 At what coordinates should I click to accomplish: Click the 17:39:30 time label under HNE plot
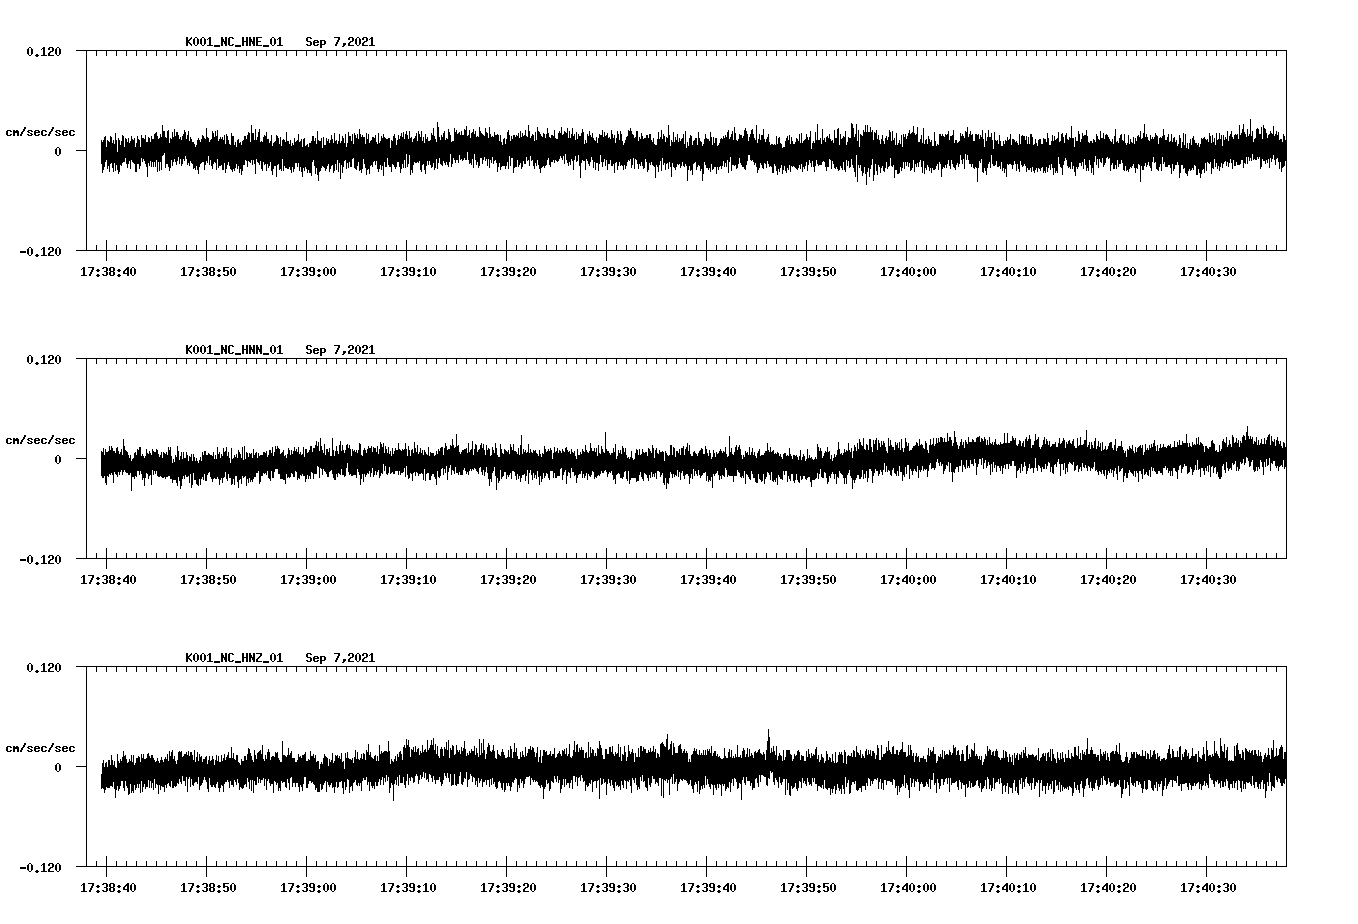coord(608,272)
